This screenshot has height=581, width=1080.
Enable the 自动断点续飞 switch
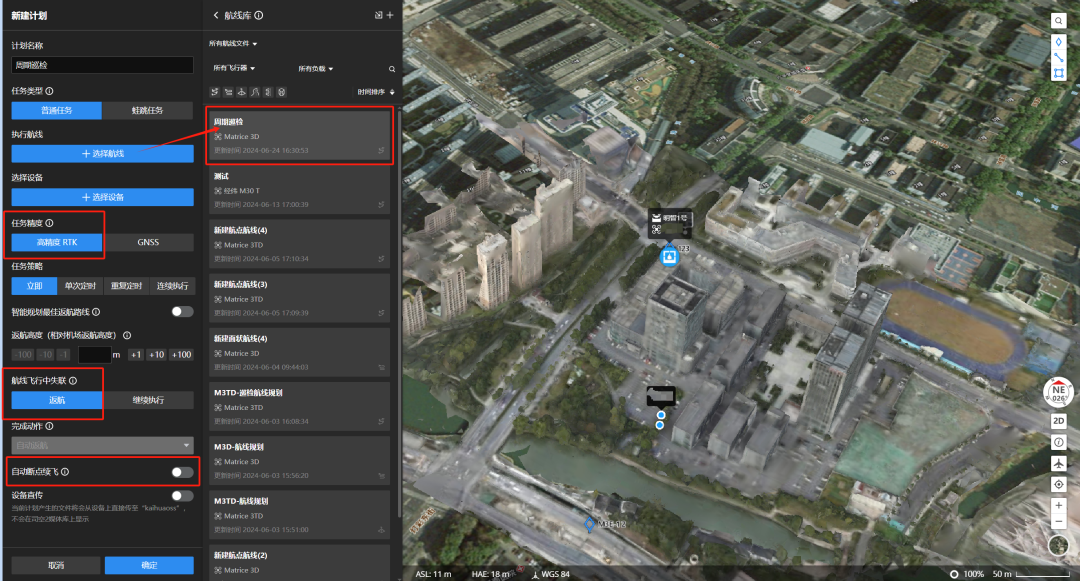(182, 472)
